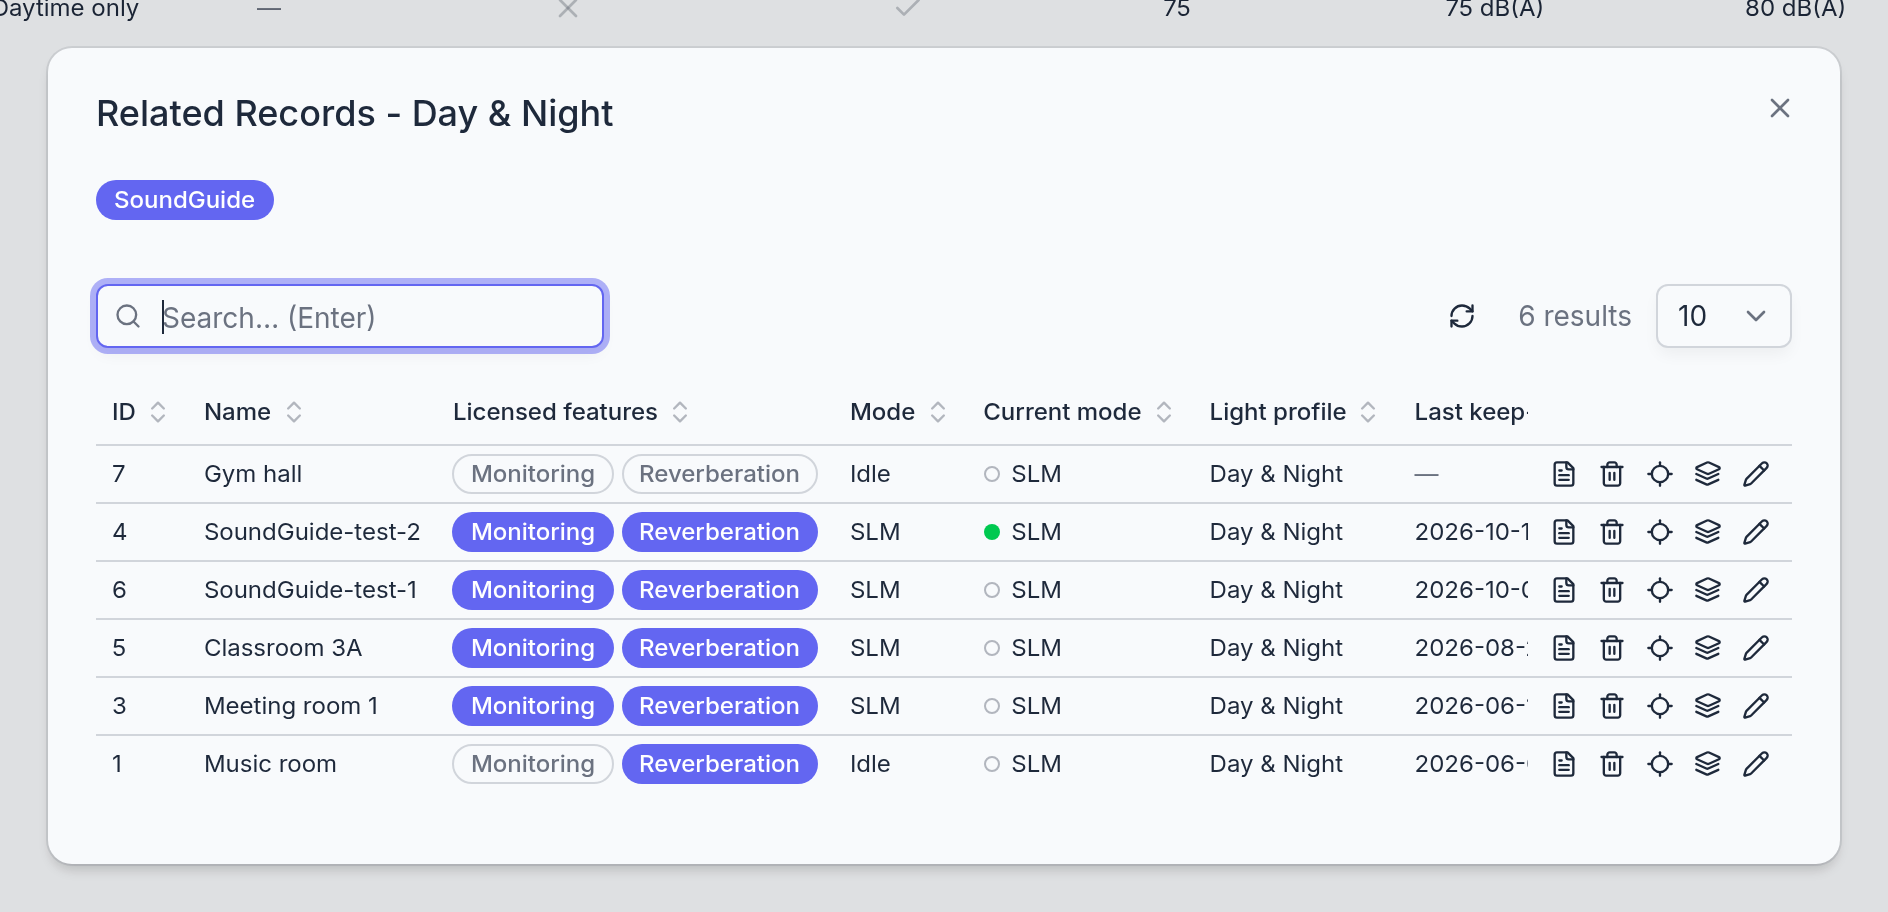Toggle Reverberation badge for Gym hall
Image resolution: width=1888 pixels, height=912 pixels.
pyautogui.click(x=720, y=474)
